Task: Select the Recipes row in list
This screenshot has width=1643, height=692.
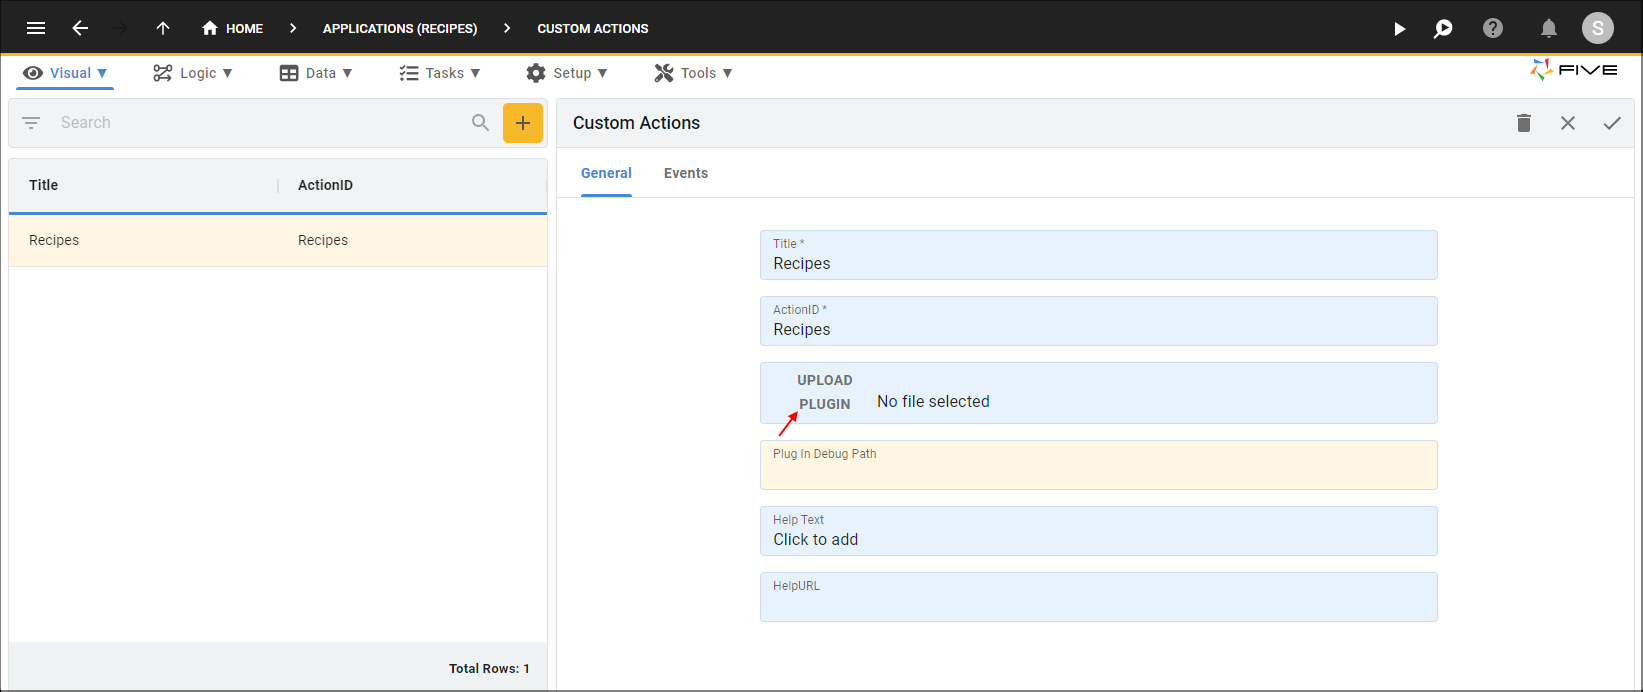Action: 277,240
